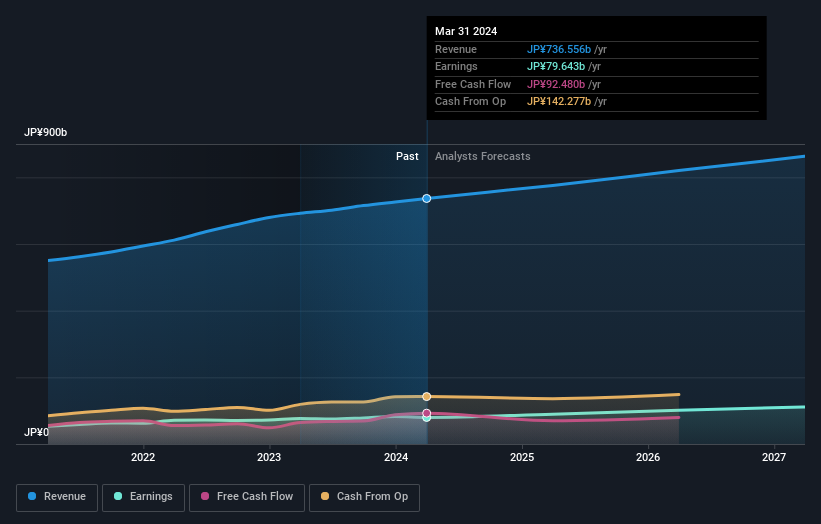
Task: Select the Revenue data point at Mar 2024
Action: pyautogui.click(x=427, y=198)
